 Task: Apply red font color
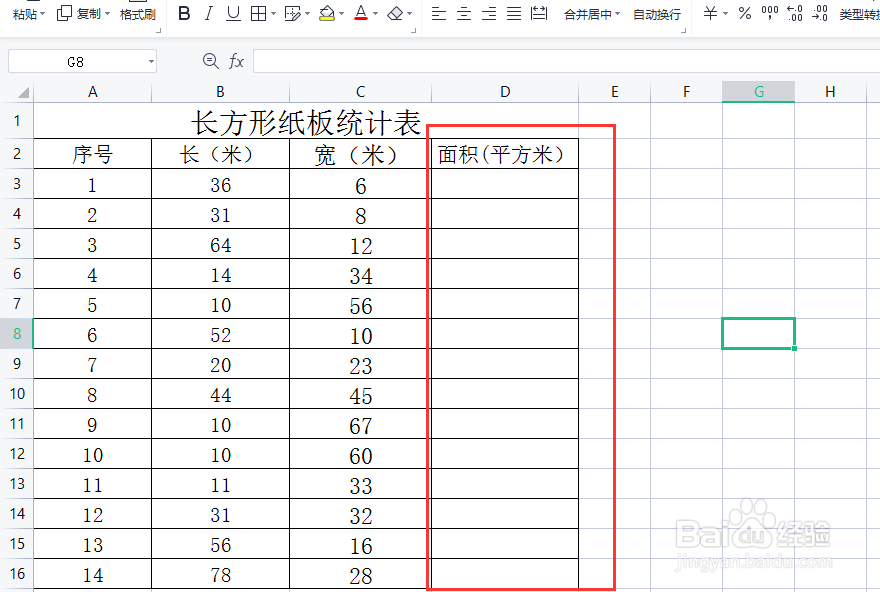point(361,13)
